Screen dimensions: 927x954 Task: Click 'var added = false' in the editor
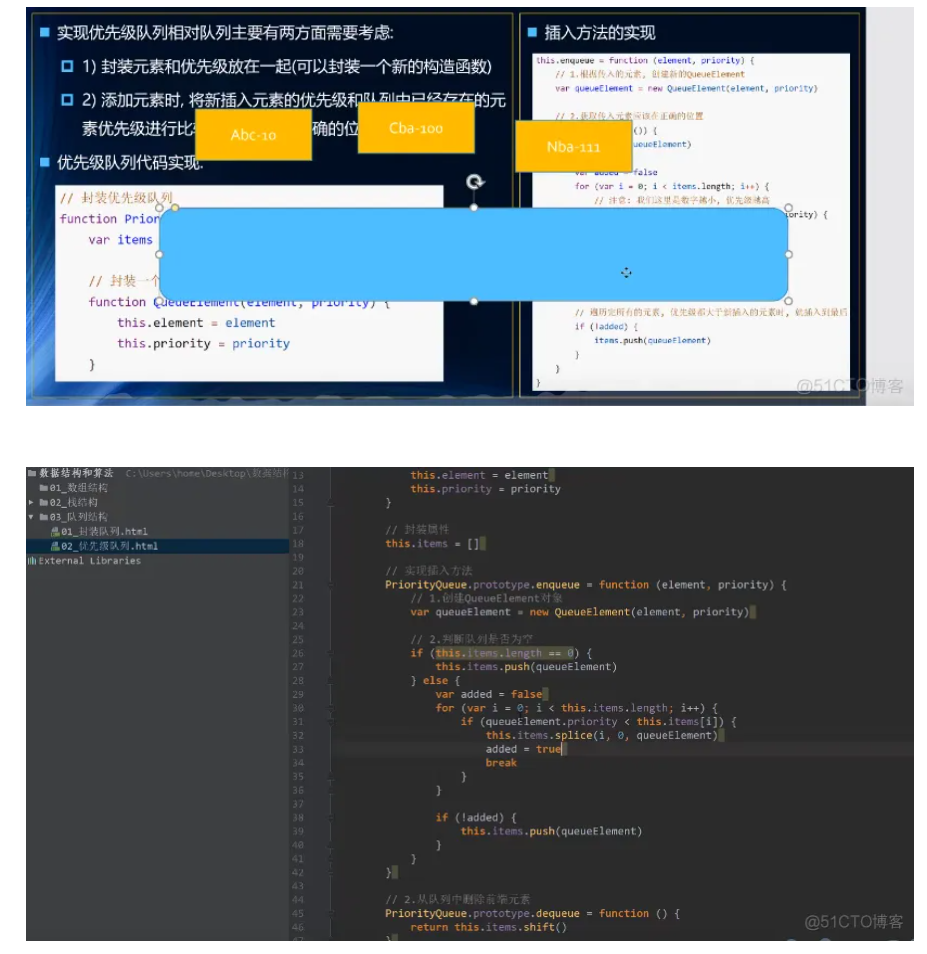pos(488,694)
